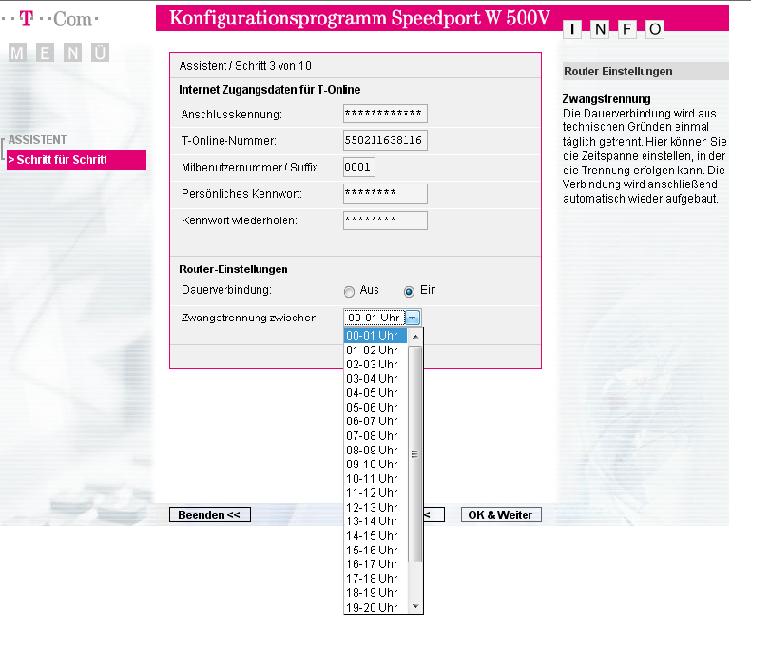Focus the Kennwort wiederholen field
Viewport: 760px width, 653px height.
(385, 221)
